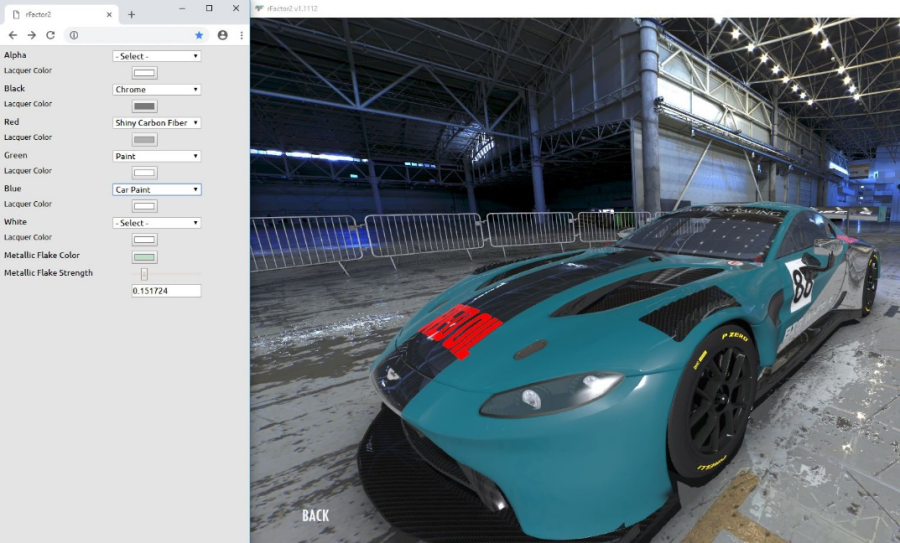Image resolution: width=900 pixels, height=543 pixels.
Task: Click the Red channel label
Action: click(11, 122)
